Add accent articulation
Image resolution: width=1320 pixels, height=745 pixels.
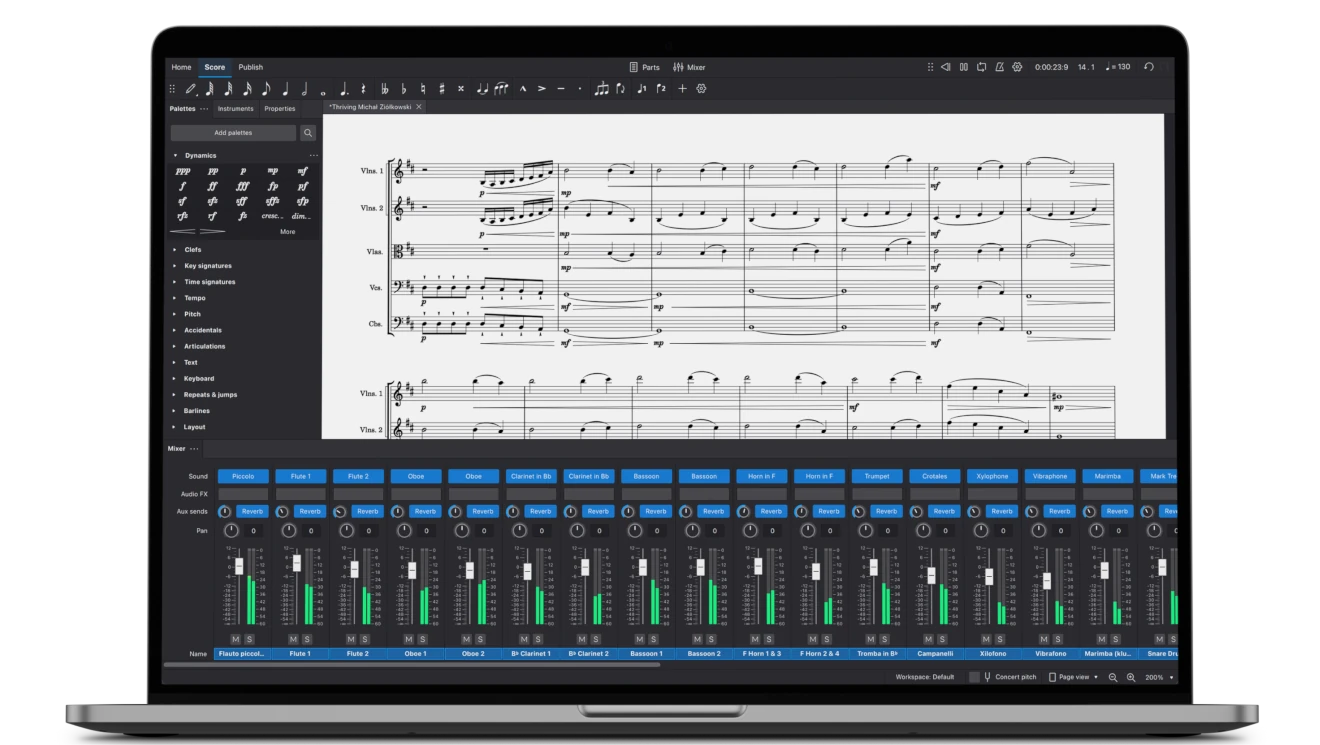(x=541, y=88)
